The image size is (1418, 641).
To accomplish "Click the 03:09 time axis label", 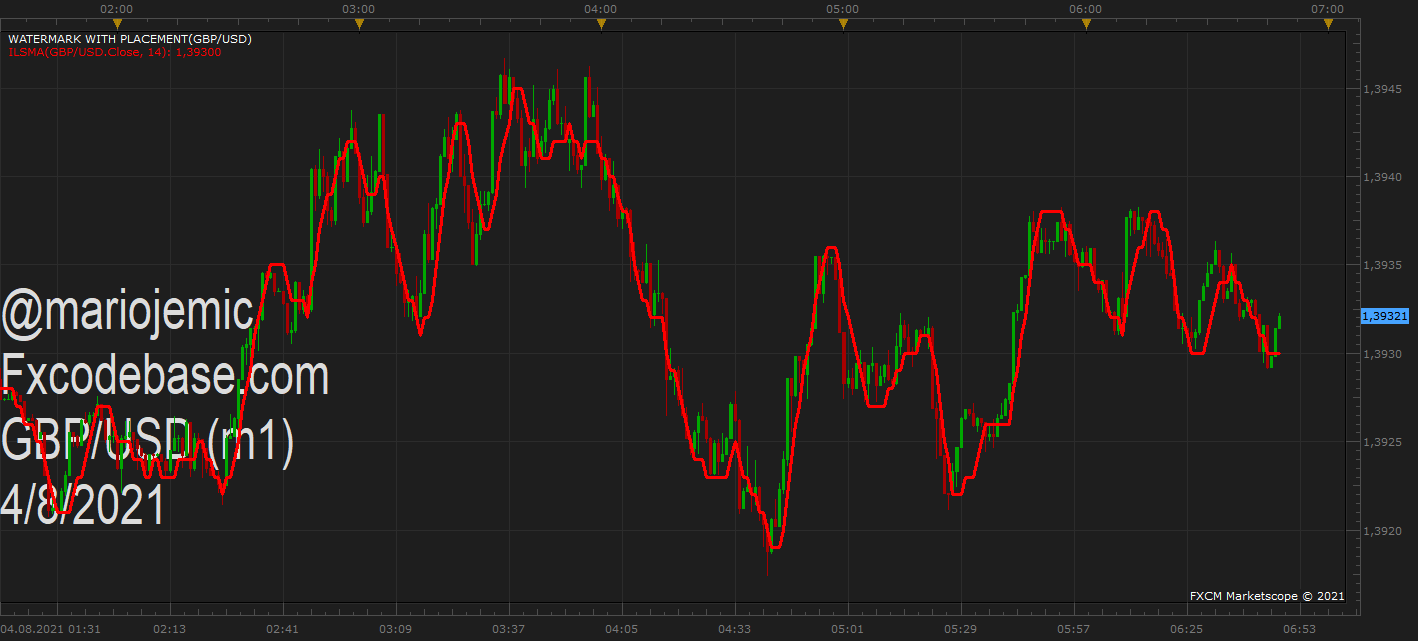I will pyautogui.click(x=396, y=630).
